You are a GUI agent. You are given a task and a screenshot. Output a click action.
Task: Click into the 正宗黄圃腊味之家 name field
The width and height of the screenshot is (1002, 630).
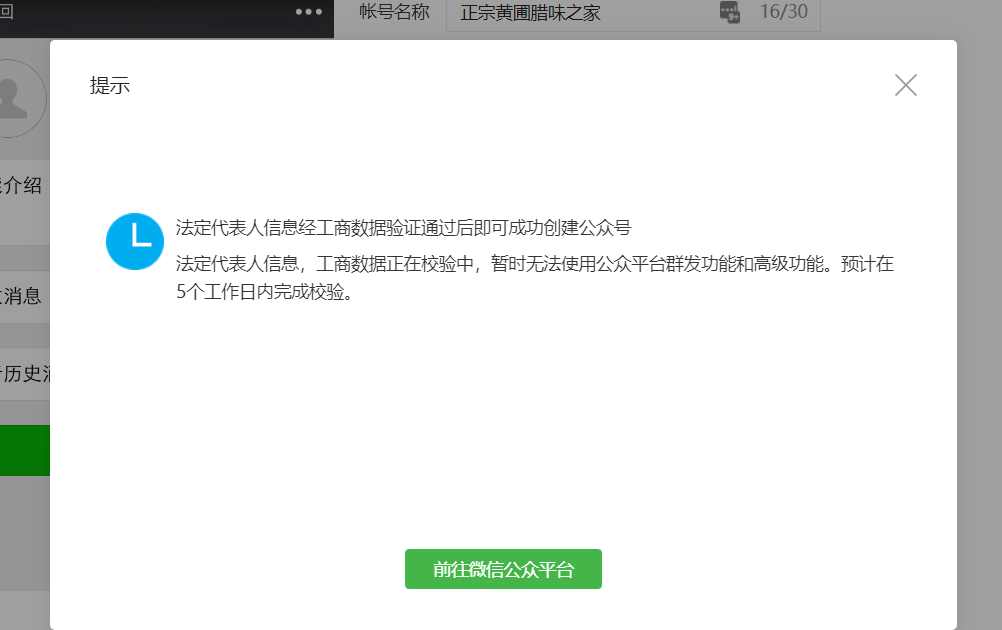pos(580,13)
